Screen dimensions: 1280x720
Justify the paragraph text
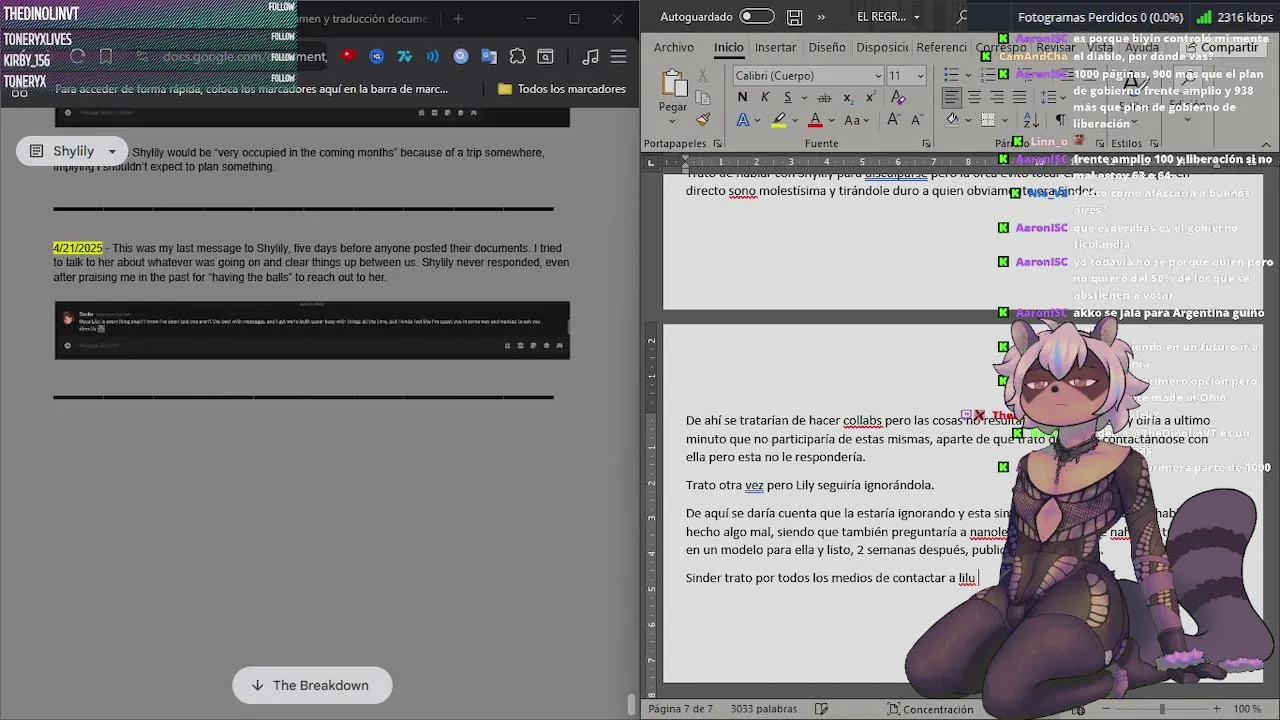tap(1020, 97)
